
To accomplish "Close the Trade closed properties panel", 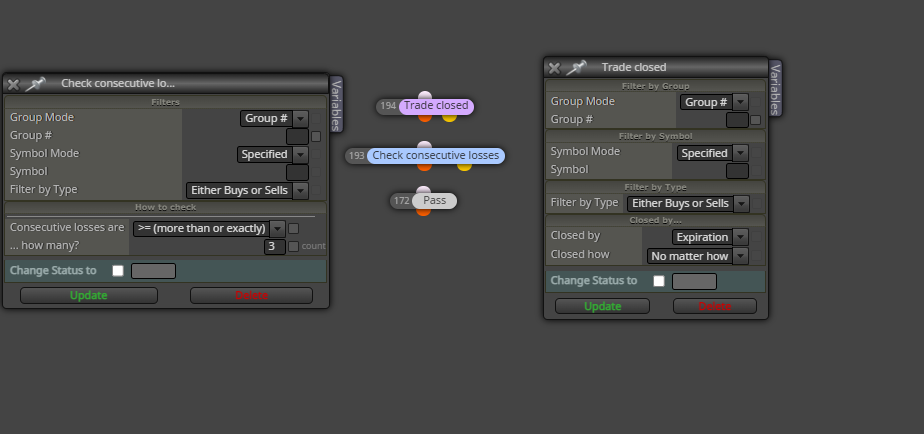I will click(x=554, y=68).
